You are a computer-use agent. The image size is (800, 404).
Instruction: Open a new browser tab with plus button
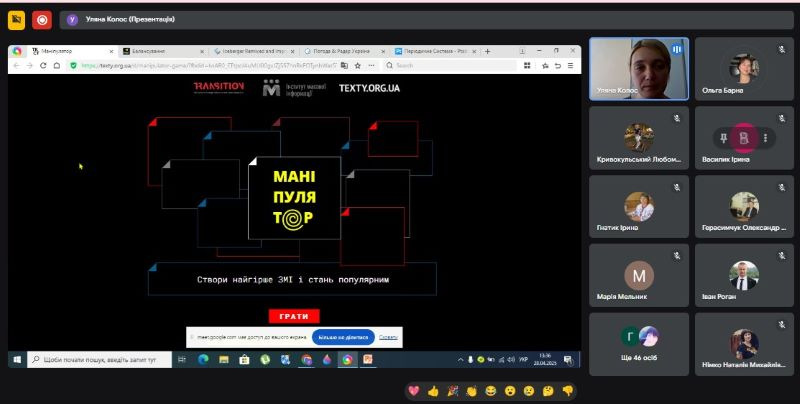tap(487, 52)
